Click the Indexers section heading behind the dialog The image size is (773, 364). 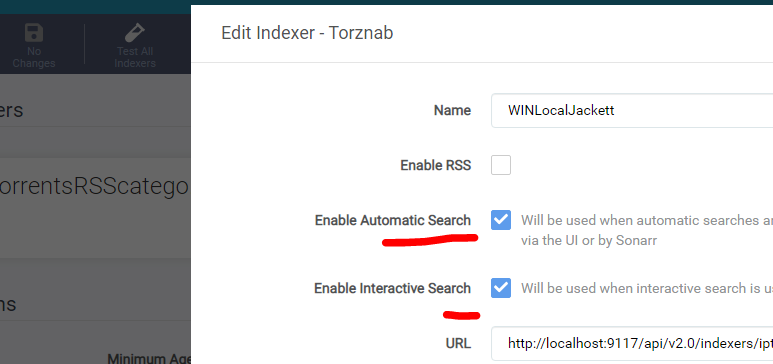(11, 110)
